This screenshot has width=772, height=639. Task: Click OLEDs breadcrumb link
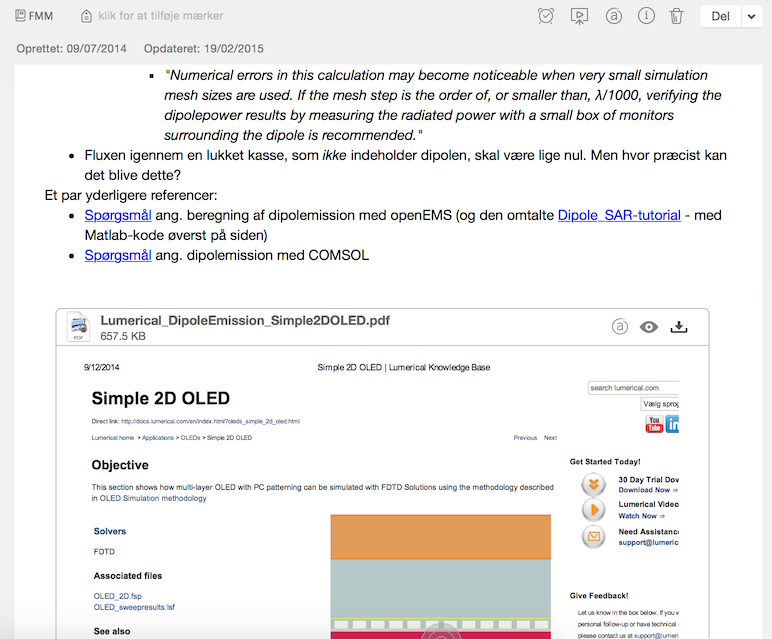(x=190, y=438)
